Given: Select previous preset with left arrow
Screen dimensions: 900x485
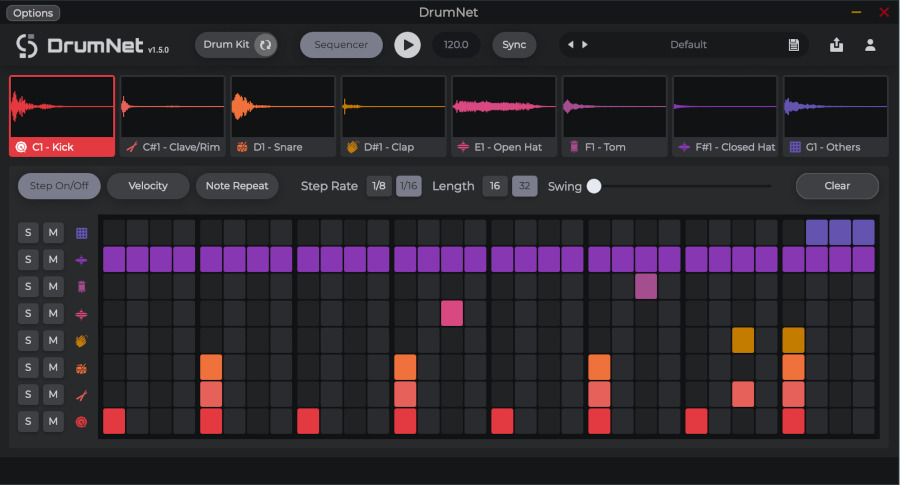Looking at the screenshot, I should click(571, 45).
